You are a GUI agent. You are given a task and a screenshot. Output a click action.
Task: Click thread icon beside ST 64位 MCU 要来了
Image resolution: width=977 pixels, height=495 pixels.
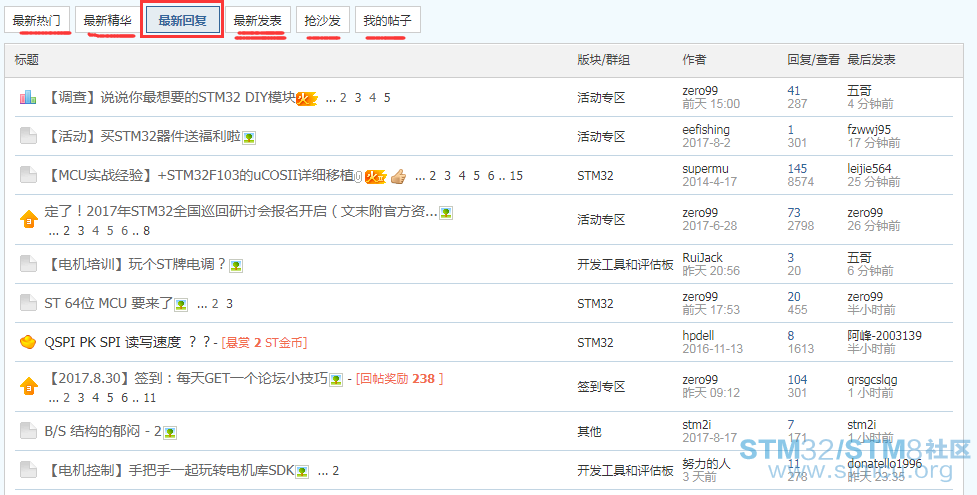(x=28, y=303)
